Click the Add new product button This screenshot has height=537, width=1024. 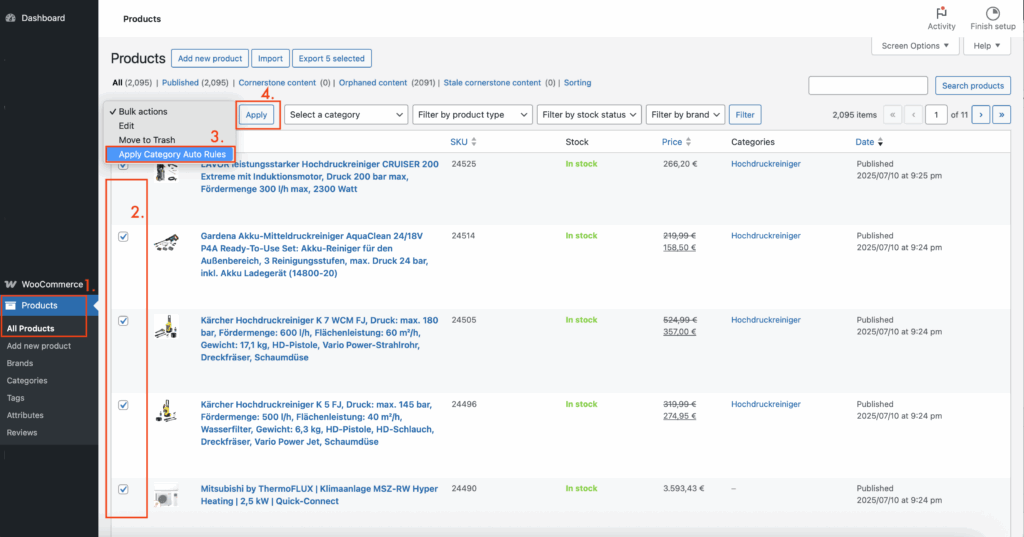tap(210, 58)
